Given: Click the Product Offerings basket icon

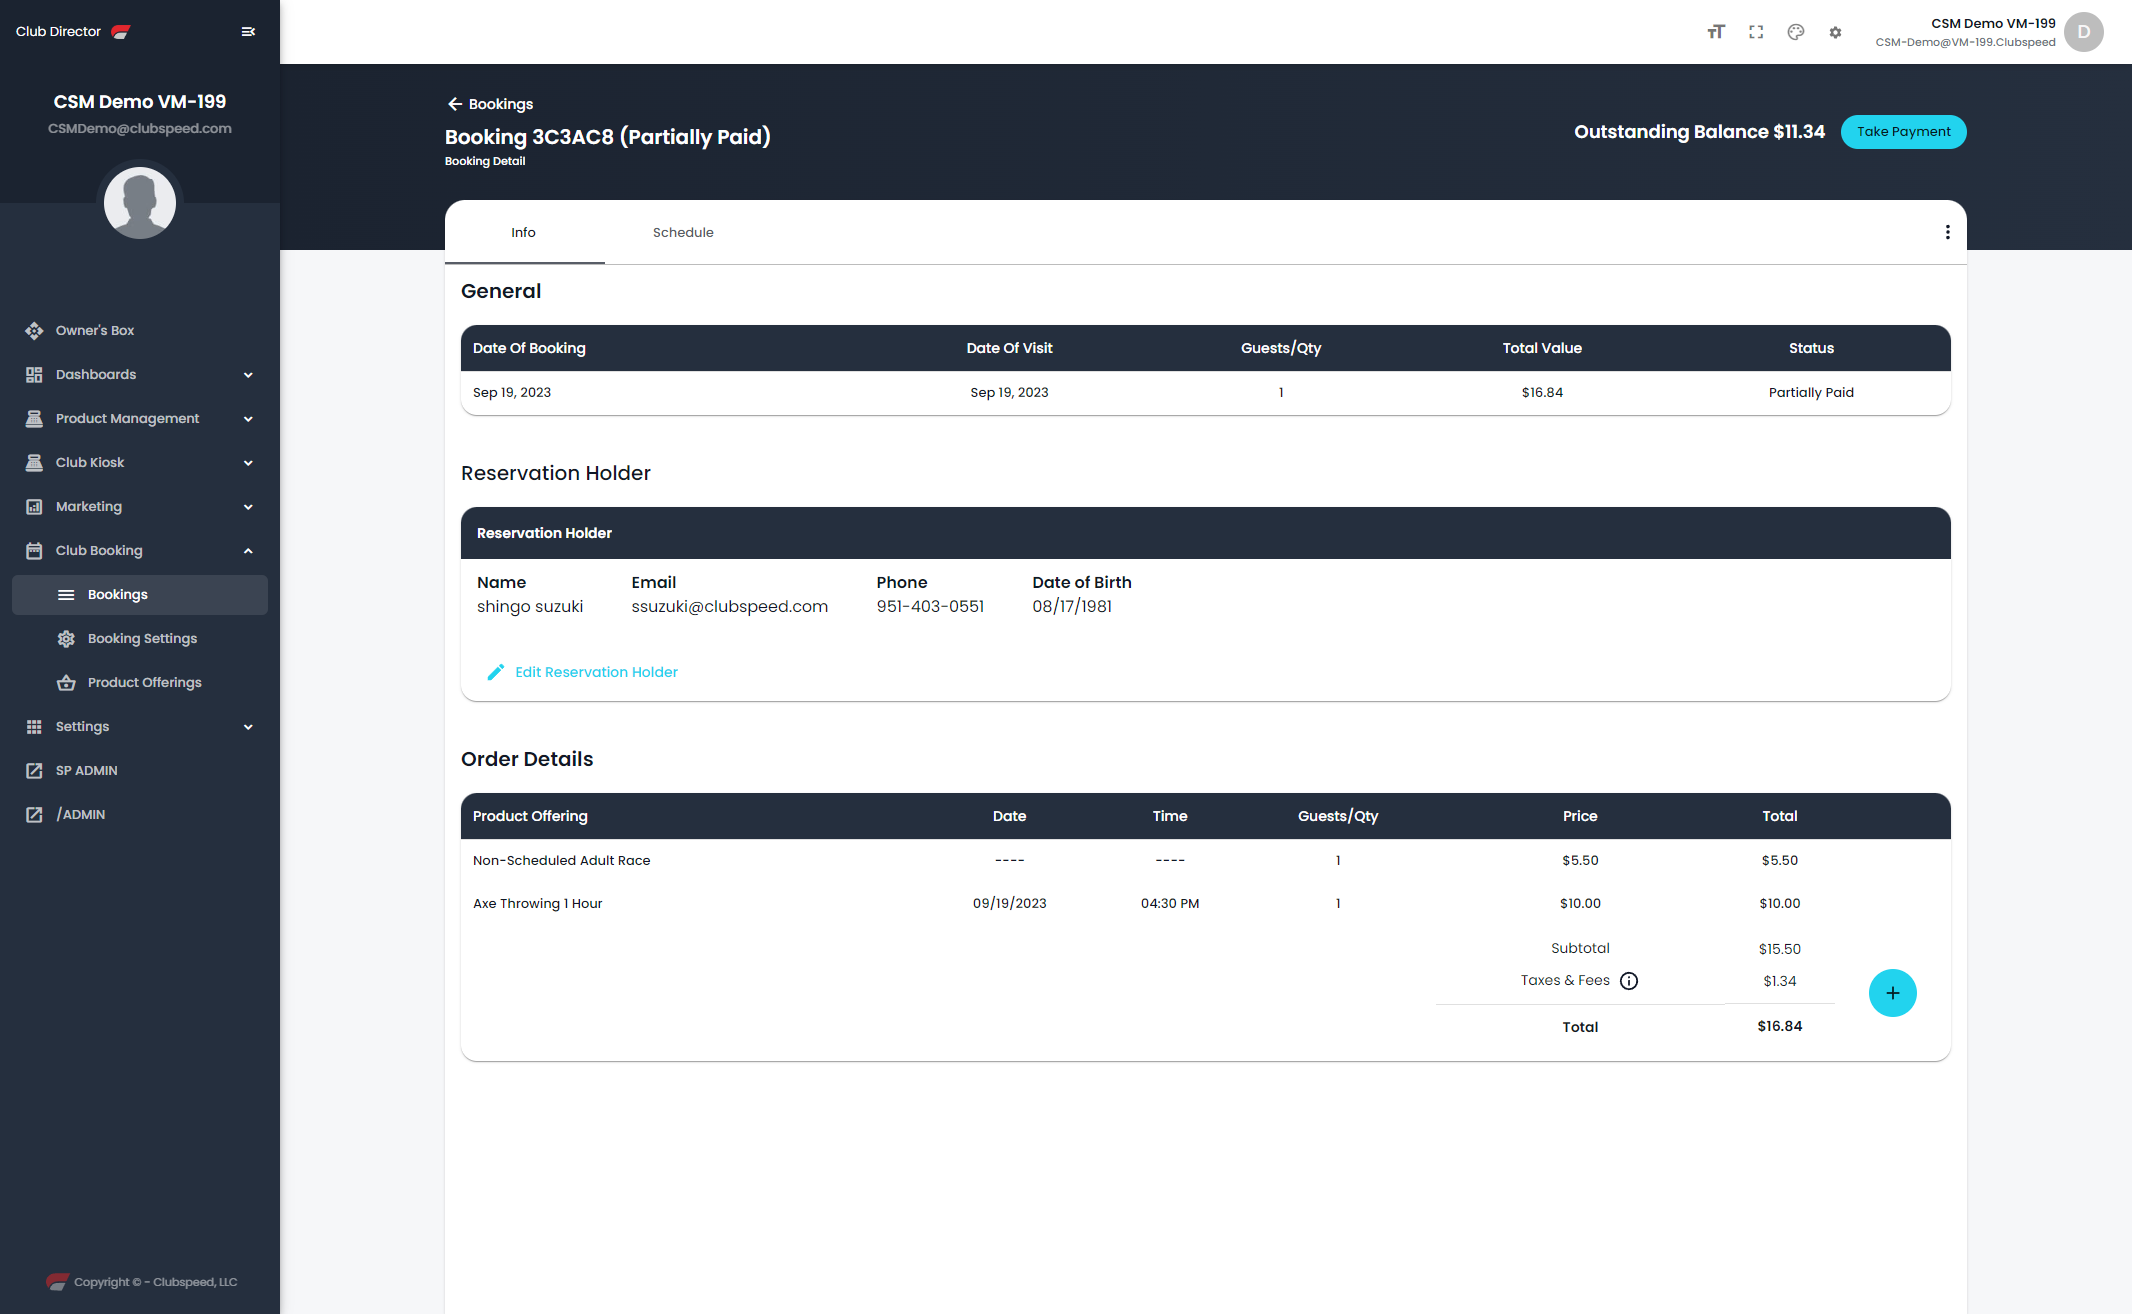Looking at the screenshot, I should (66, 683).
